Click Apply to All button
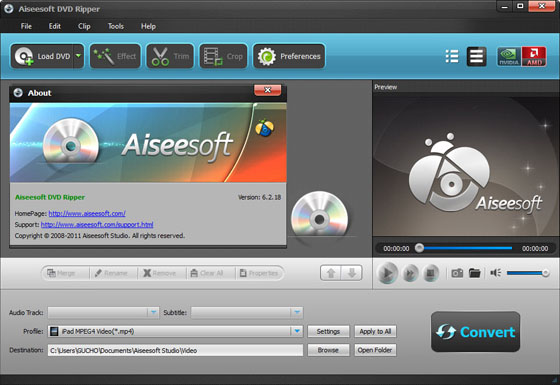Screen dimensions: 560x385 (x=375, y=331)
